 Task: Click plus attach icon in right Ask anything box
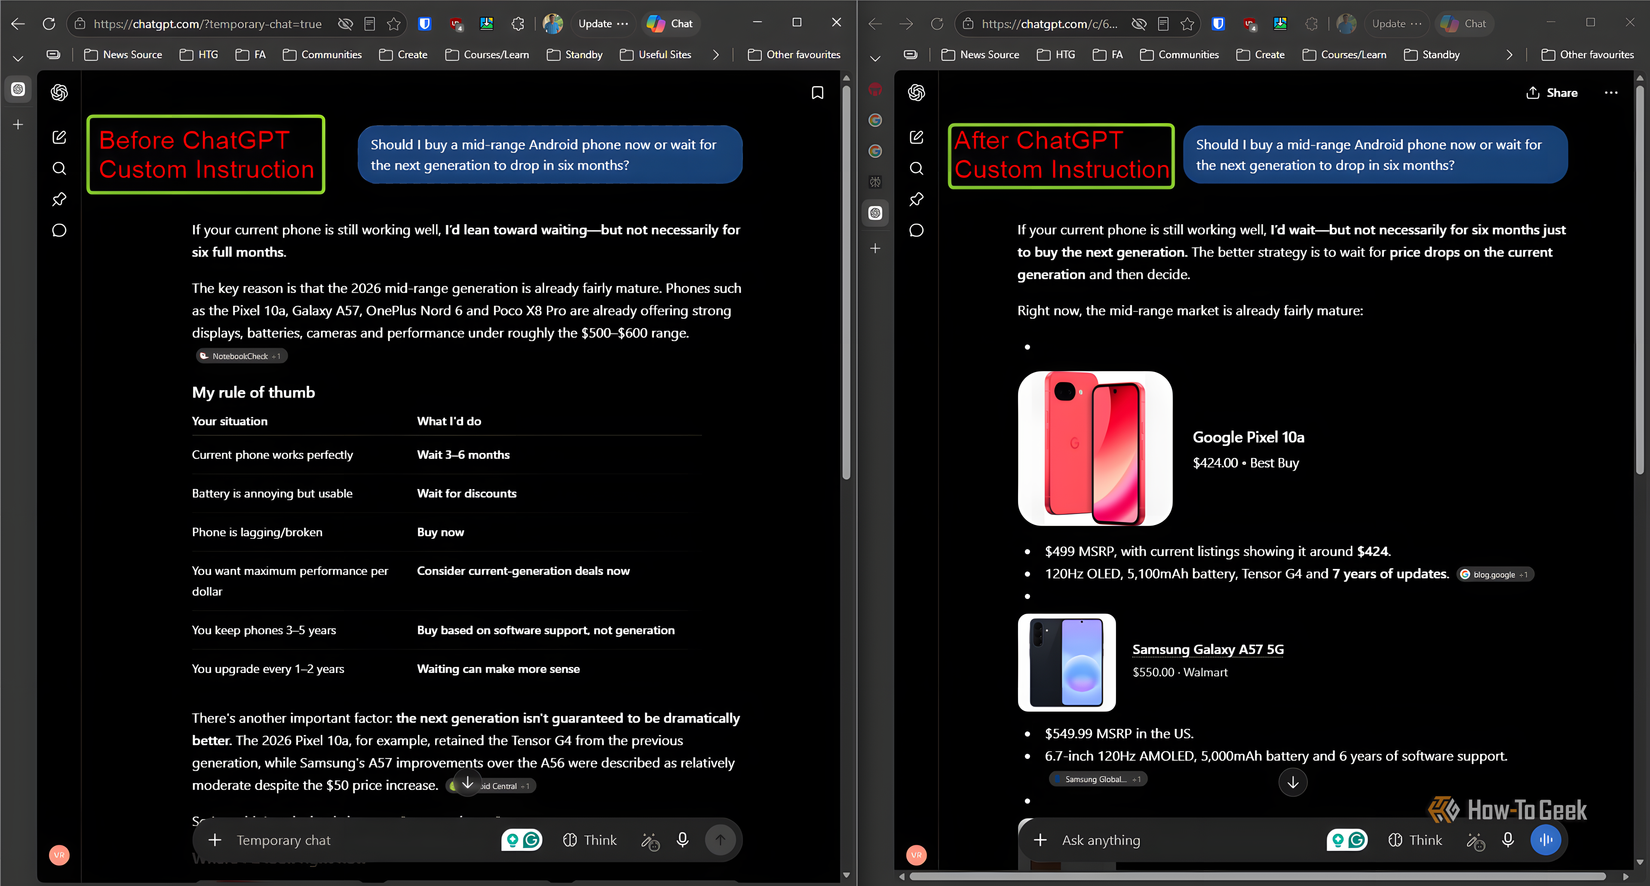[x=1040, y=840]
